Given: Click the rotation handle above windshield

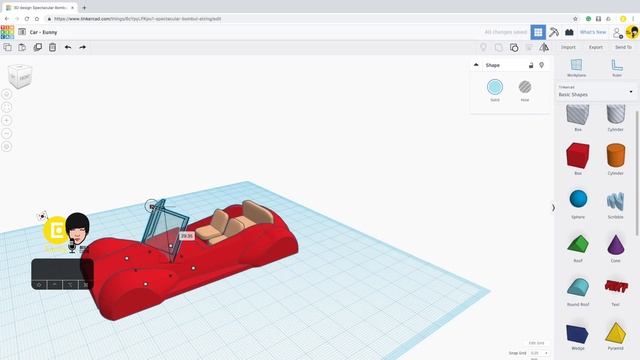Looking at the screenshot, I should 151,206.
